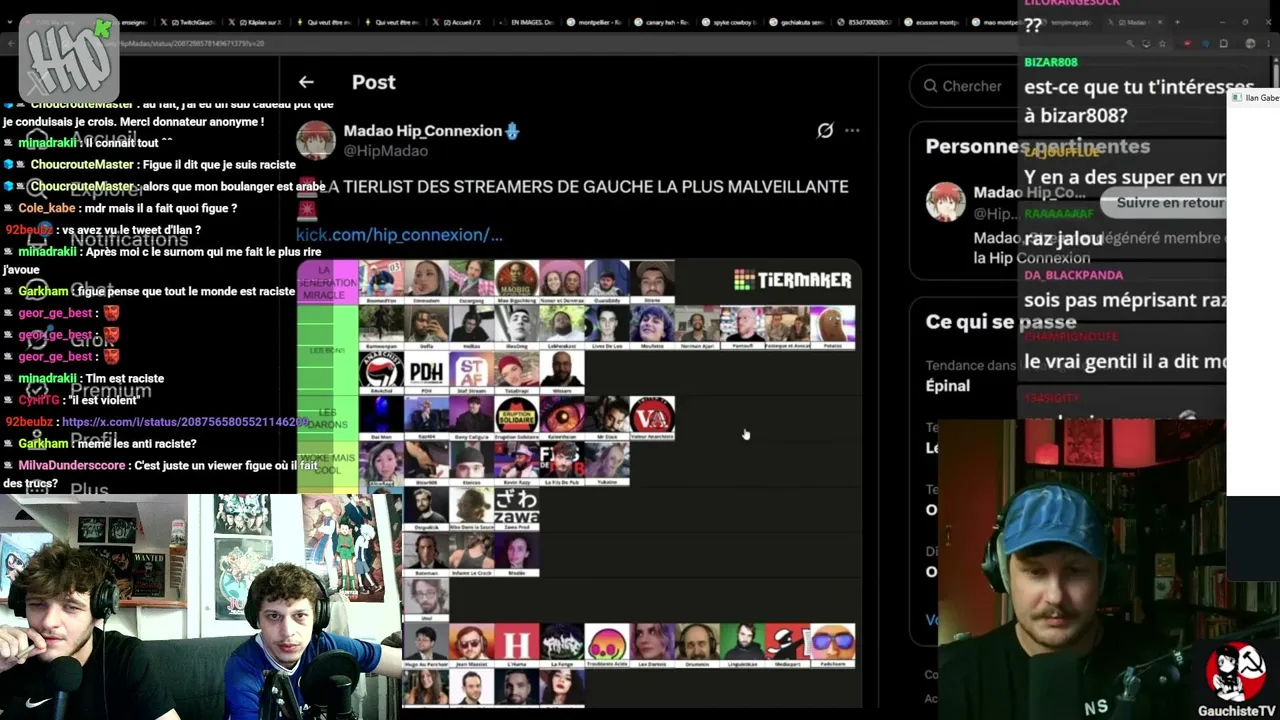Select the Mao Bigocheng portrait tile
Image resolution: width=1280 pixels, height=720 pixels.
pyautogui.click(x=517, y=281)
